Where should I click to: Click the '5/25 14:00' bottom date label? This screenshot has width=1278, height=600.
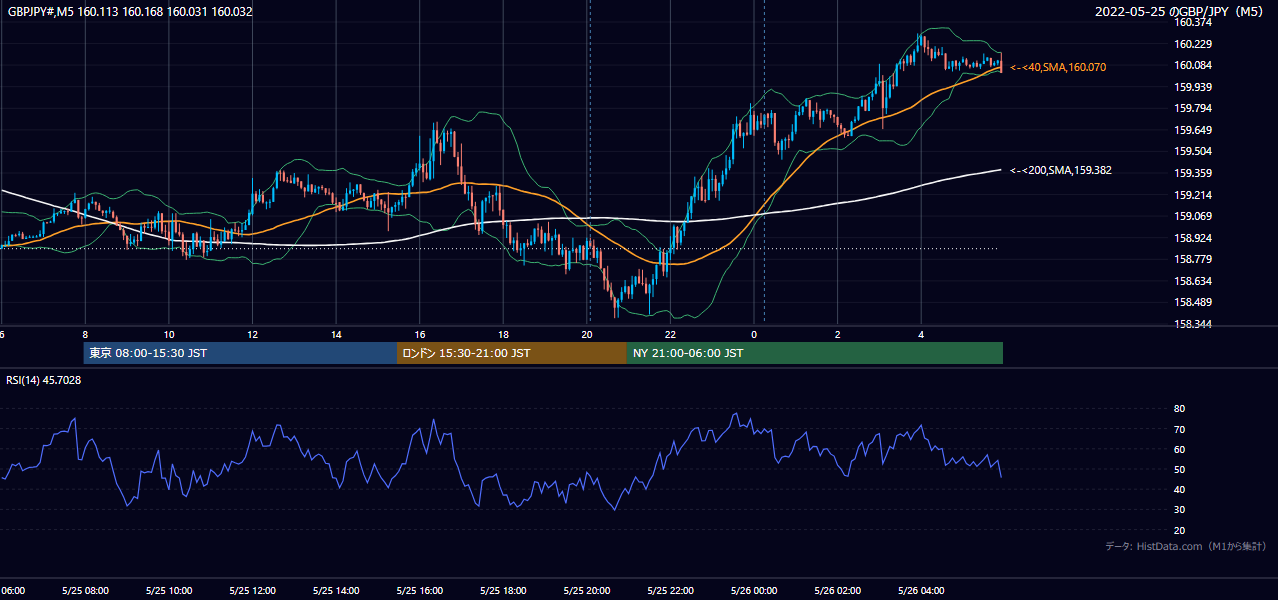point(335,591)
